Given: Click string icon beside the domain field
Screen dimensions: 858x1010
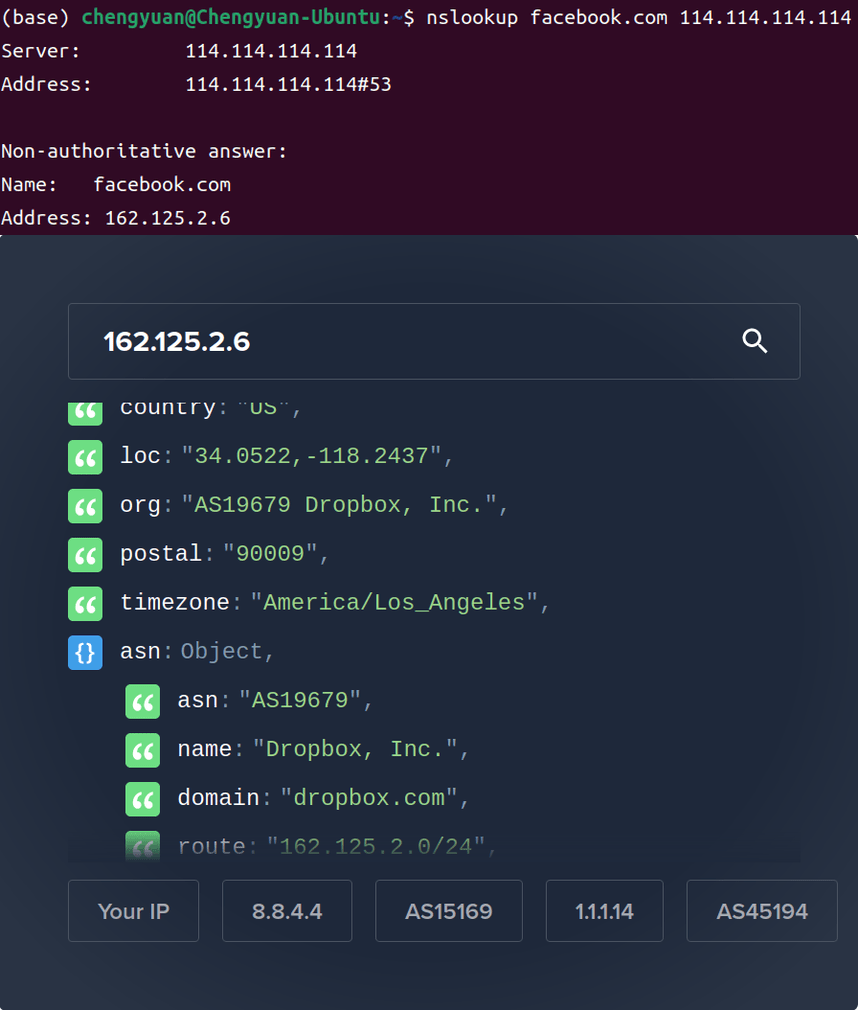Looking at the screenshot, I should (x=142, y=799).
